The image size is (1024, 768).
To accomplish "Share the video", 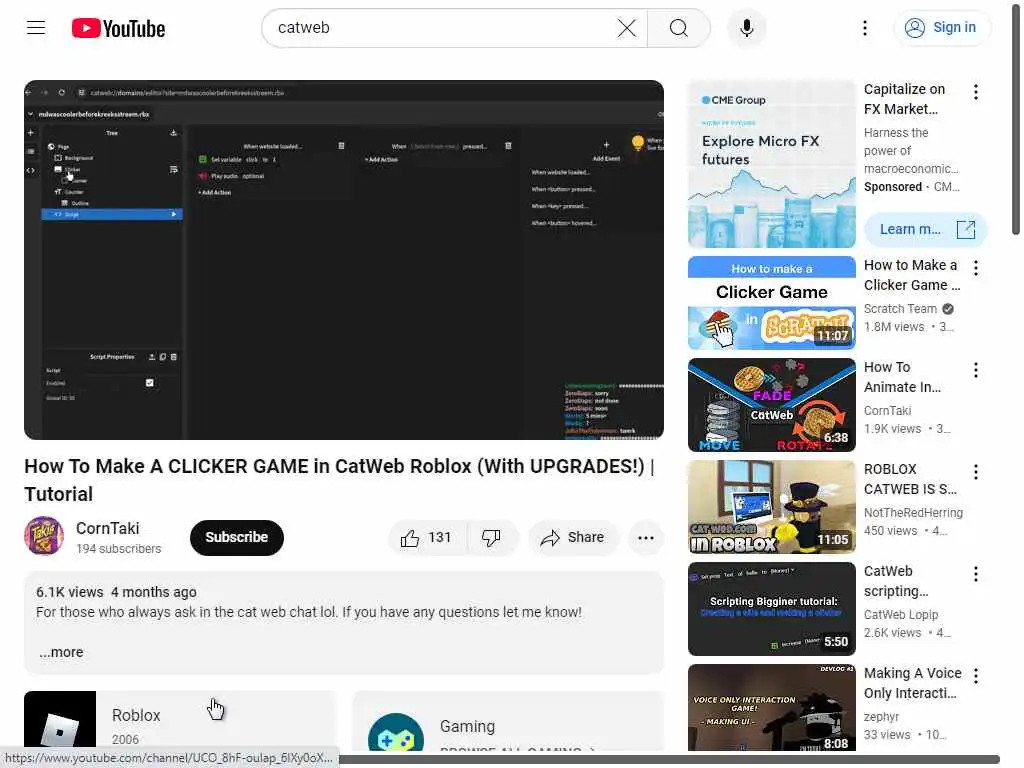I will (x=572, y=537).
